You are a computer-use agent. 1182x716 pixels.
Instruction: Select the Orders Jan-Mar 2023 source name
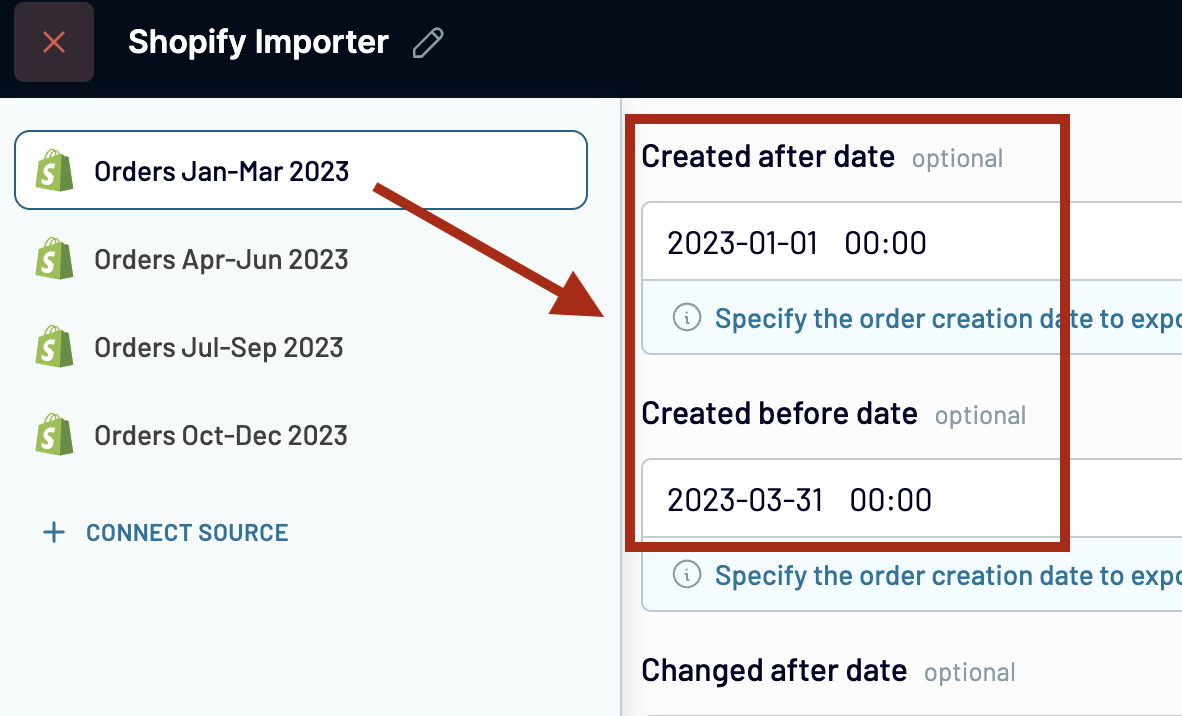[221, 171]
